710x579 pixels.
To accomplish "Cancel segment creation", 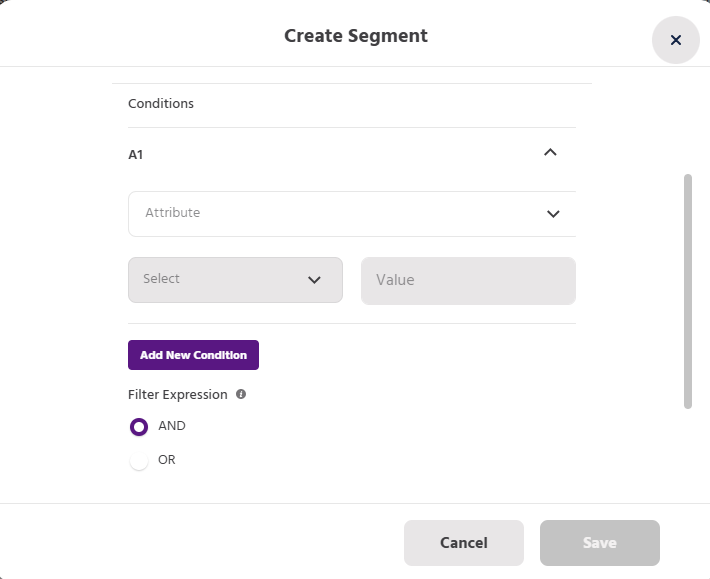I will (x=463, y=543).
